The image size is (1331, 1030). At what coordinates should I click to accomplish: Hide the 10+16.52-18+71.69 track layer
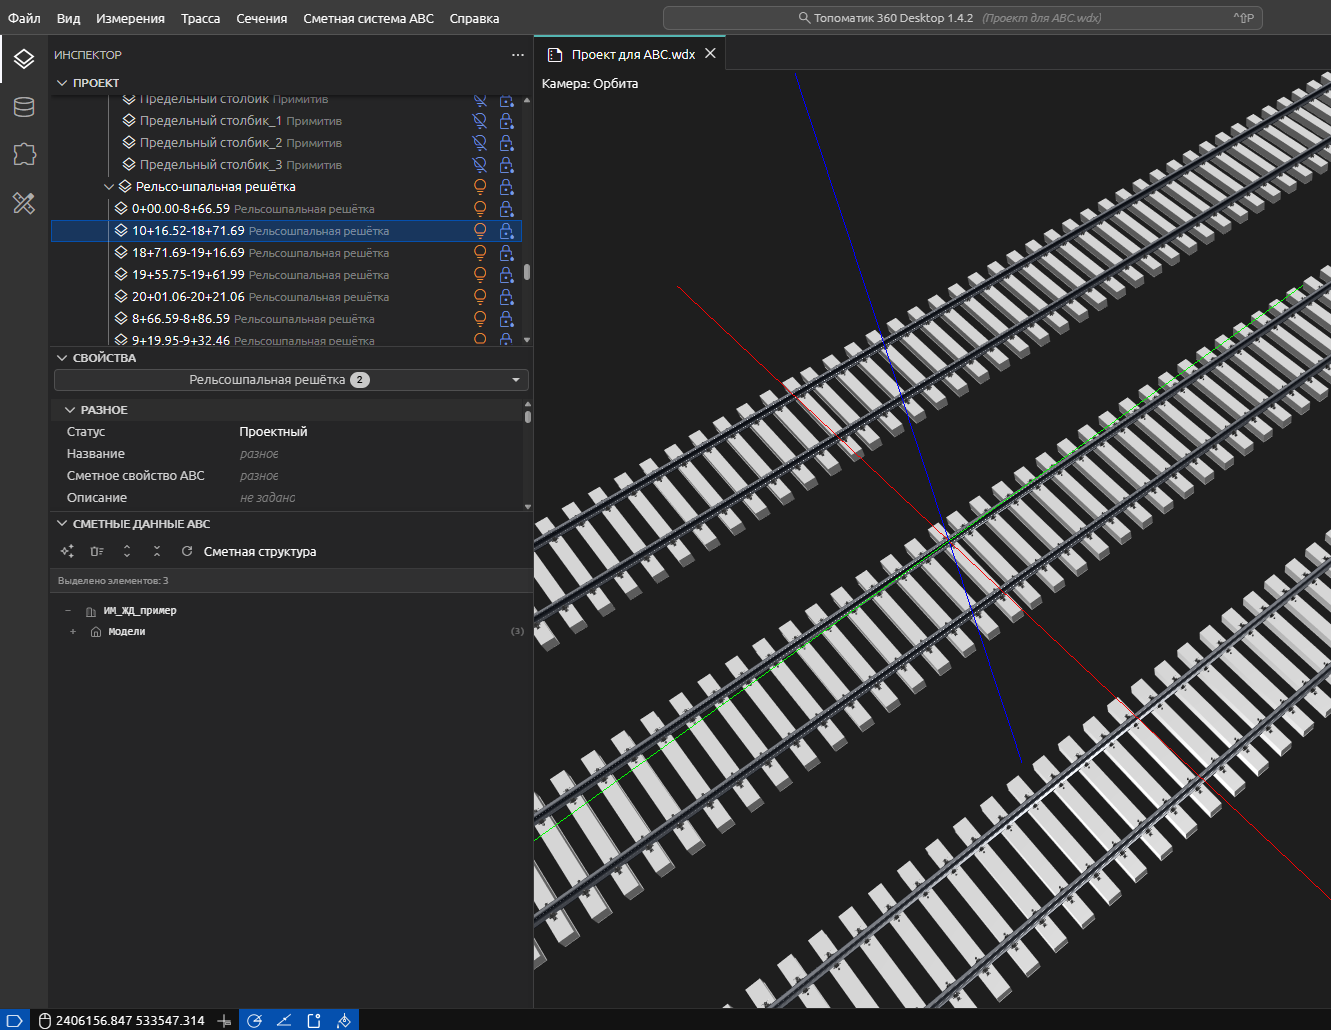[x=480, y=231]
